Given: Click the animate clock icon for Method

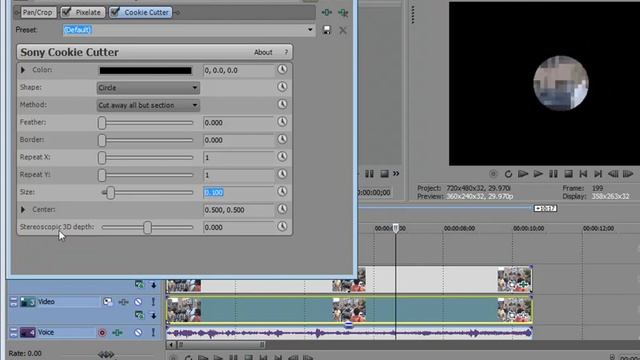Looking at the screenshot, I should [x=282, y=104].
